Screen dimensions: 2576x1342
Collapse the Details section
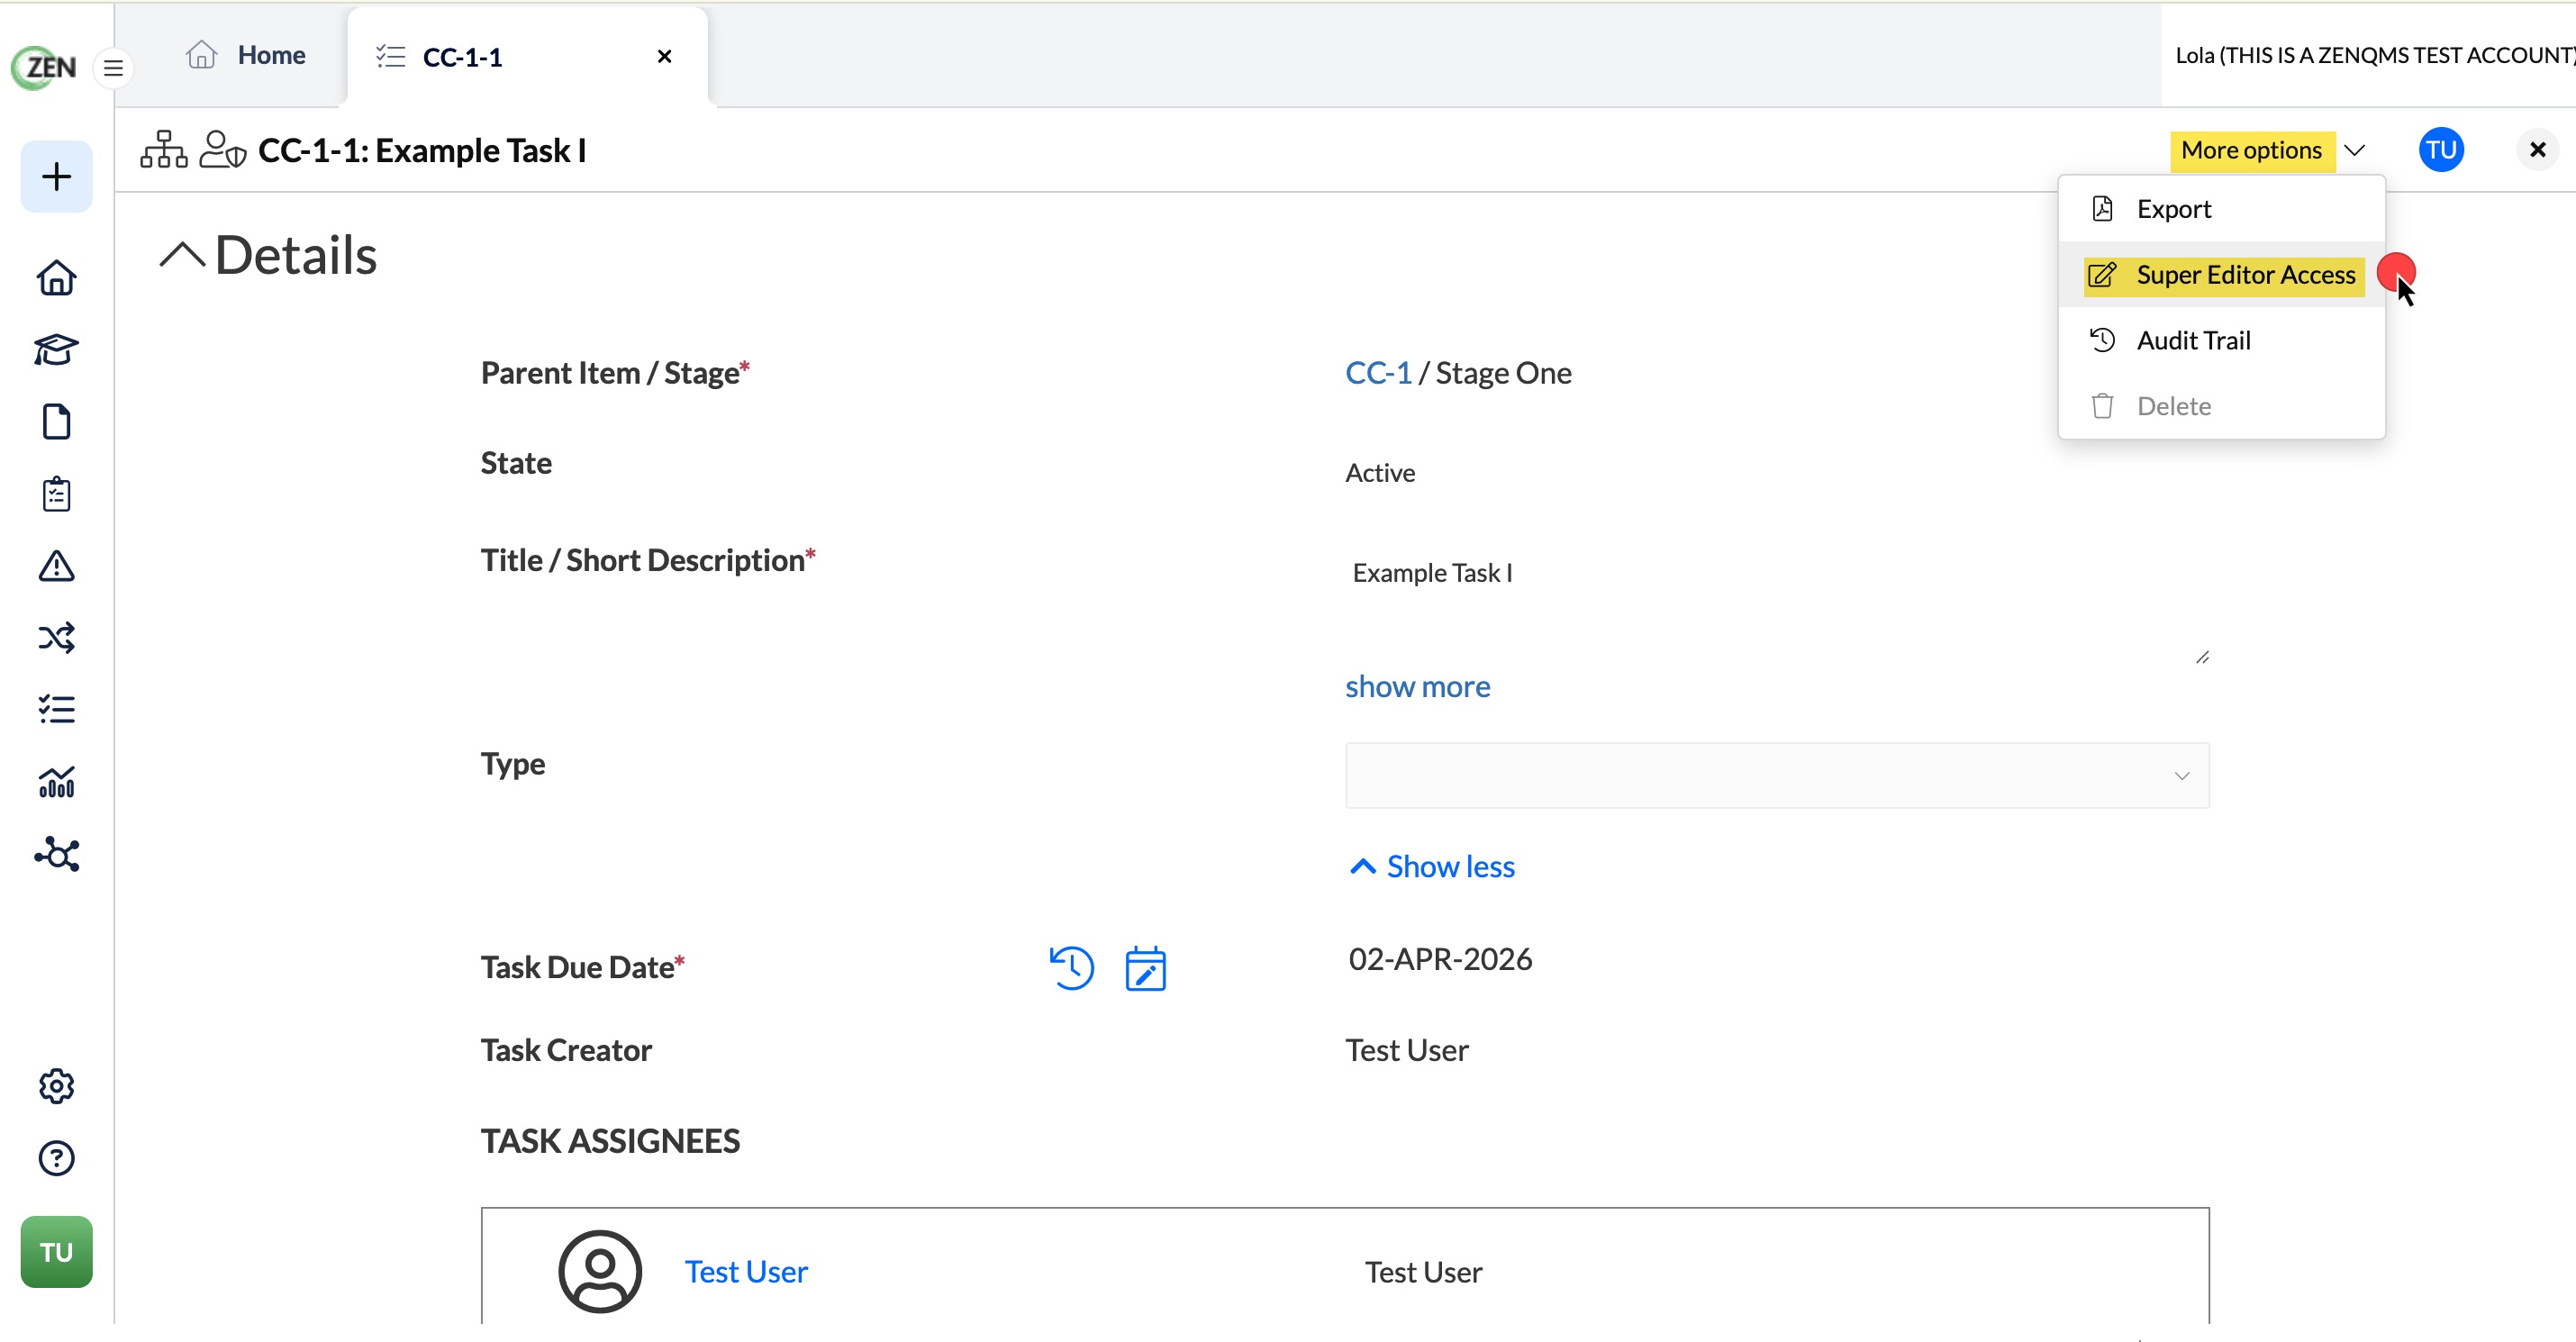click(x=181, y=255)
